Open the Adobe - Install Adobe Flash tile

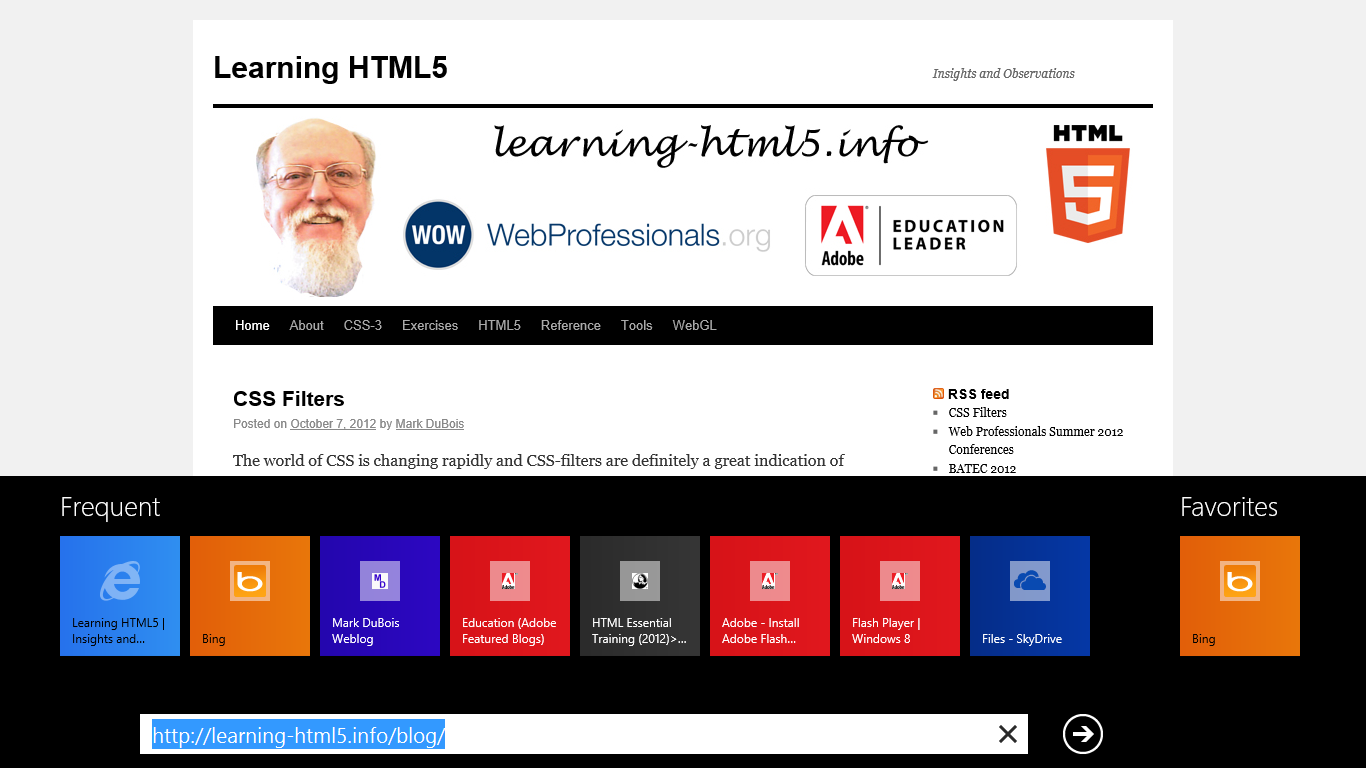[x=770, y=596]
